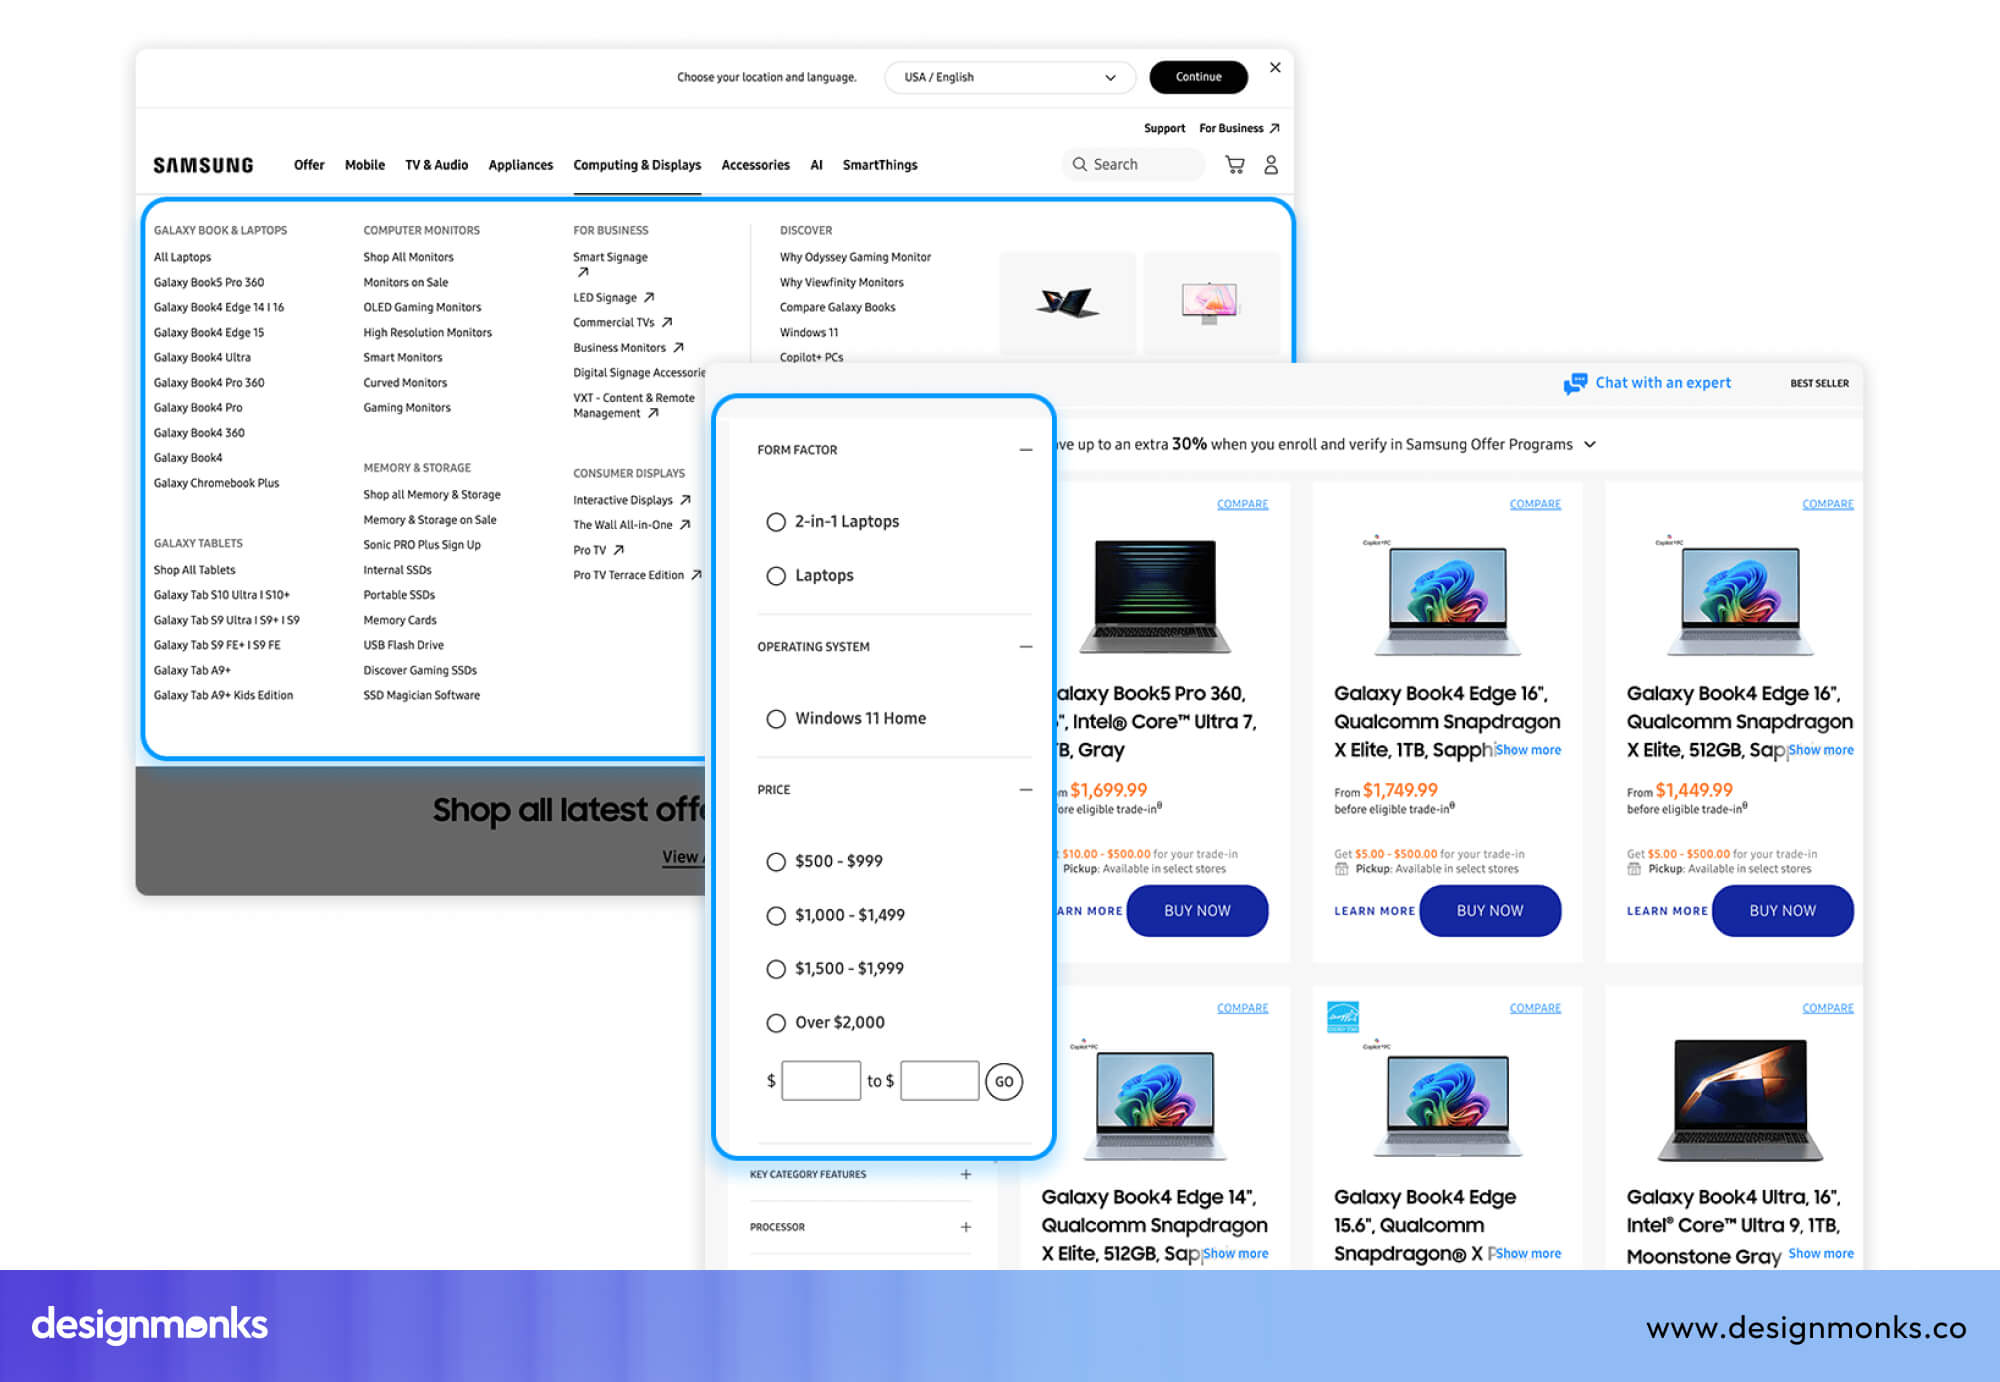2000x1382 pixels.
Task: Open the AI menu
Action: [x=816, y=165]
